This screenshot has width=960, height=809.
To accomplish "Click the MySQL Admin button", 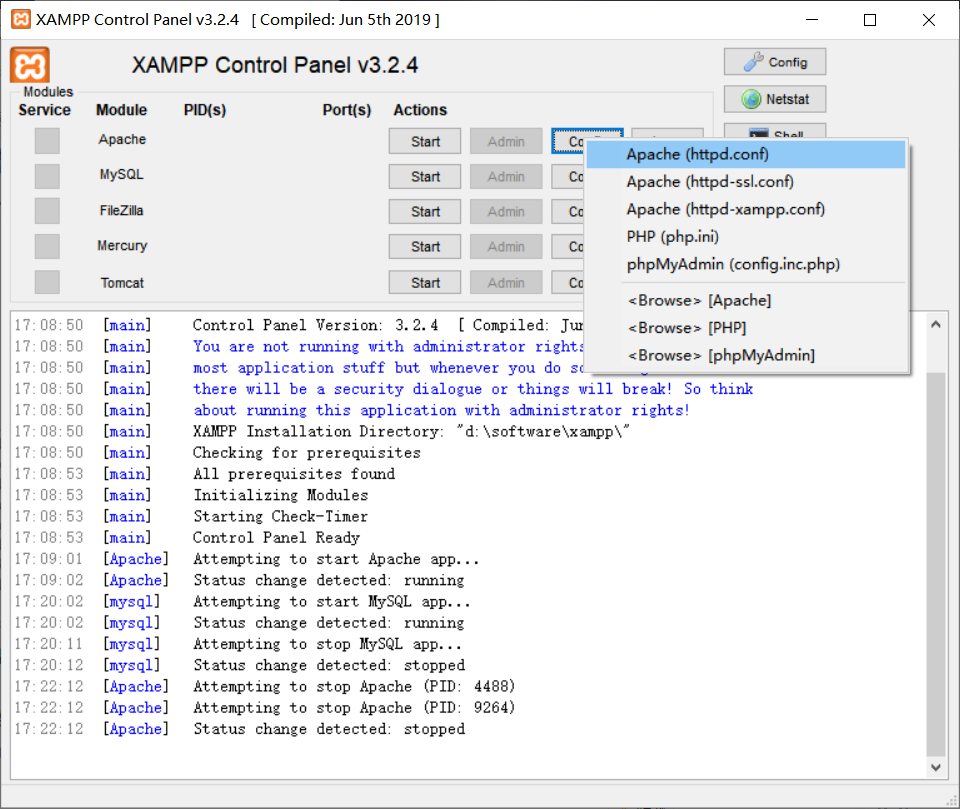I will 506,176.
